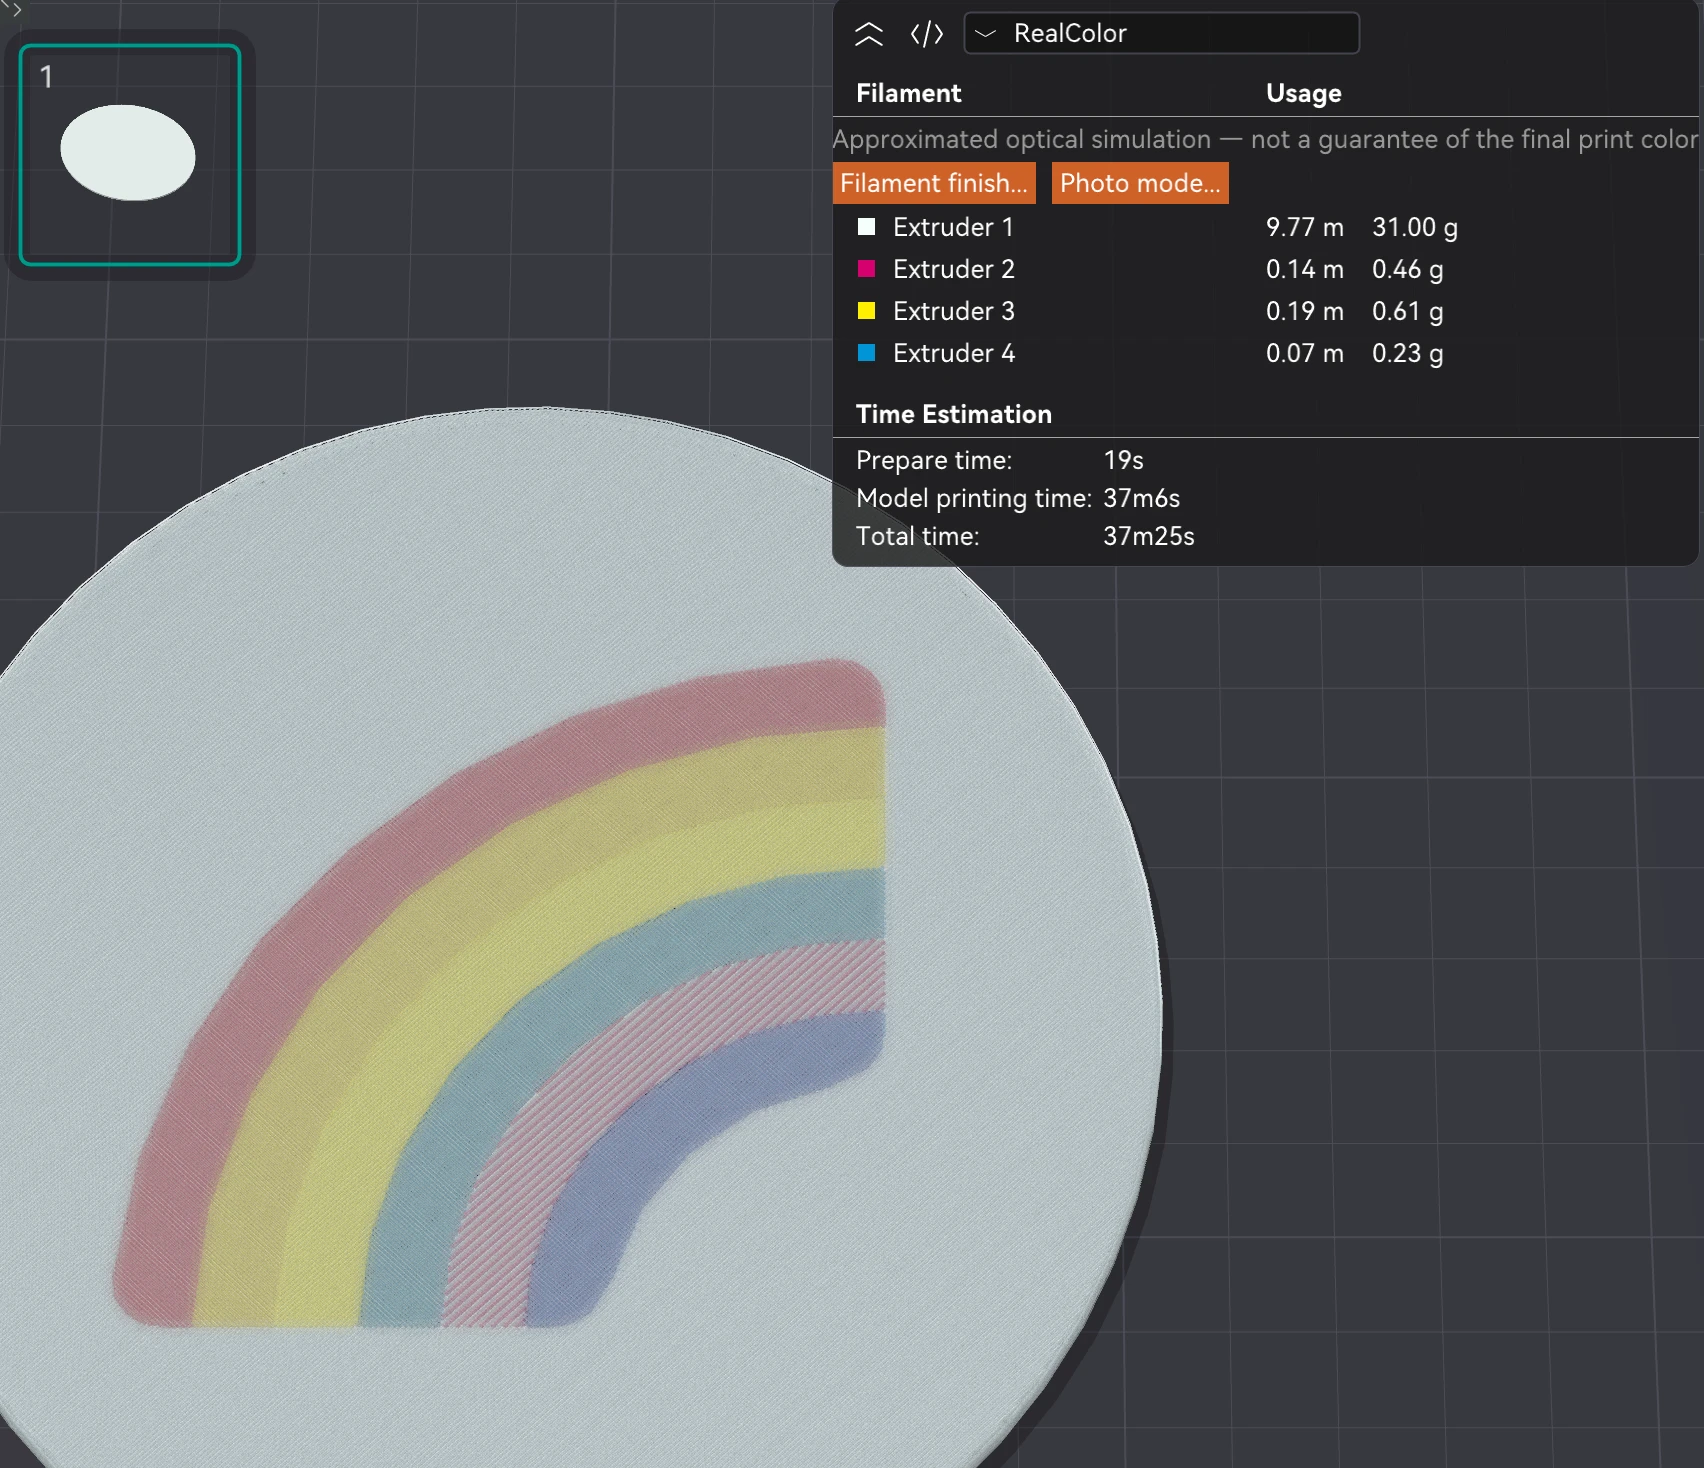Click the 0.23 g usage value

coord(1408,353)
